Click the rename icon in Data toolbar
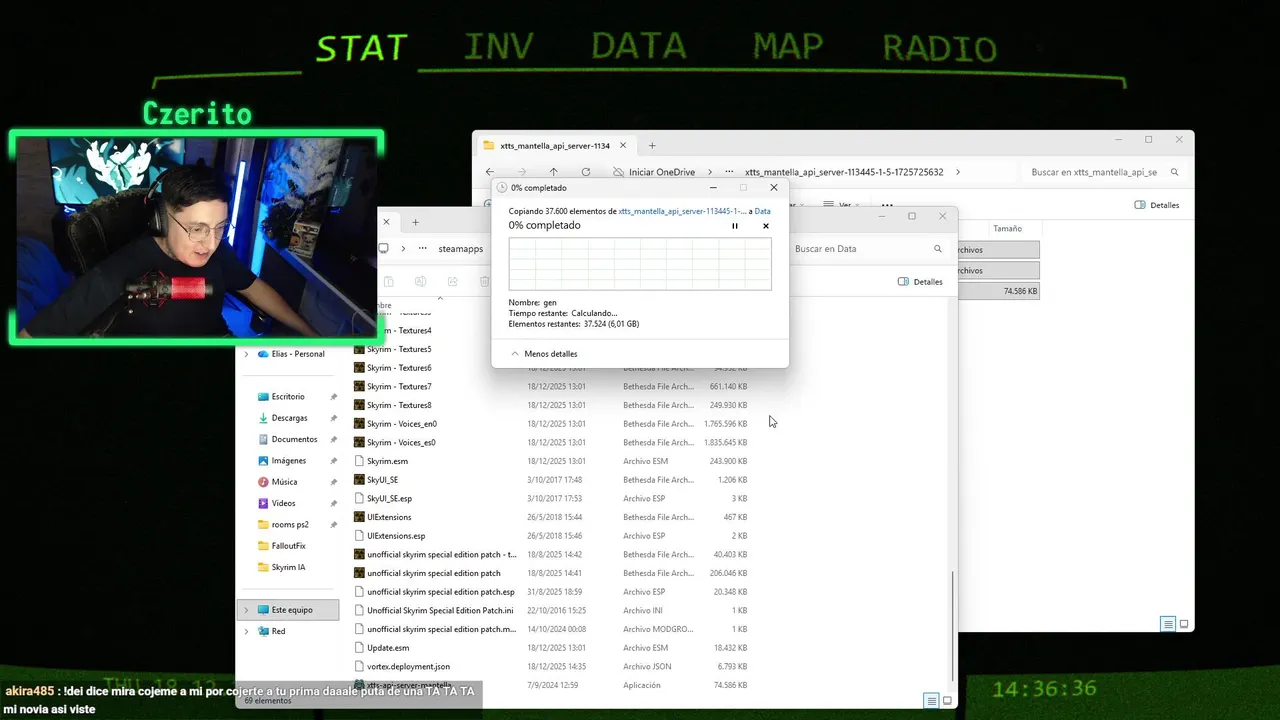The height and width of the screenshot is (720, 1280). click(x=421, y=282)
